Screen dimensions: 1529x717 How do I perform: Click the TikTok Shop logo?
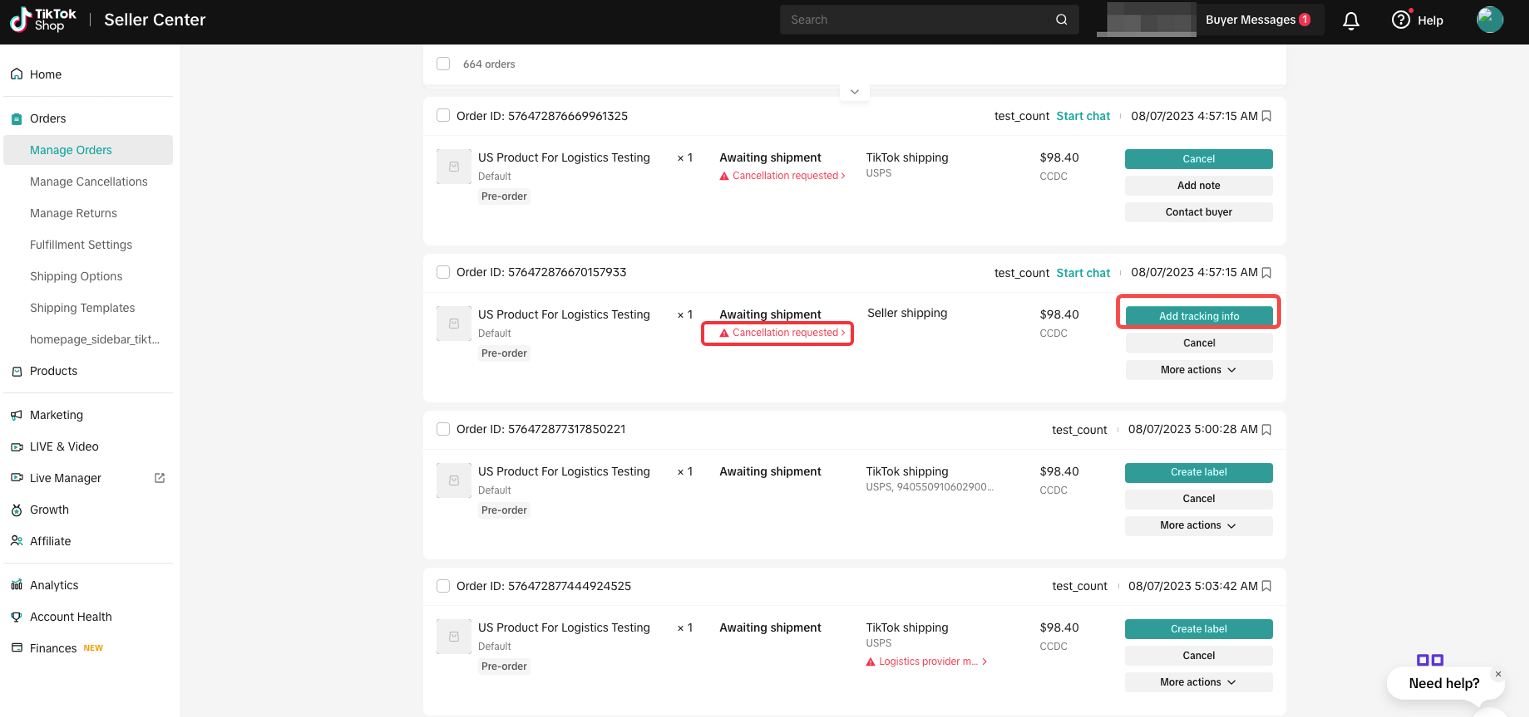point(38,20)
